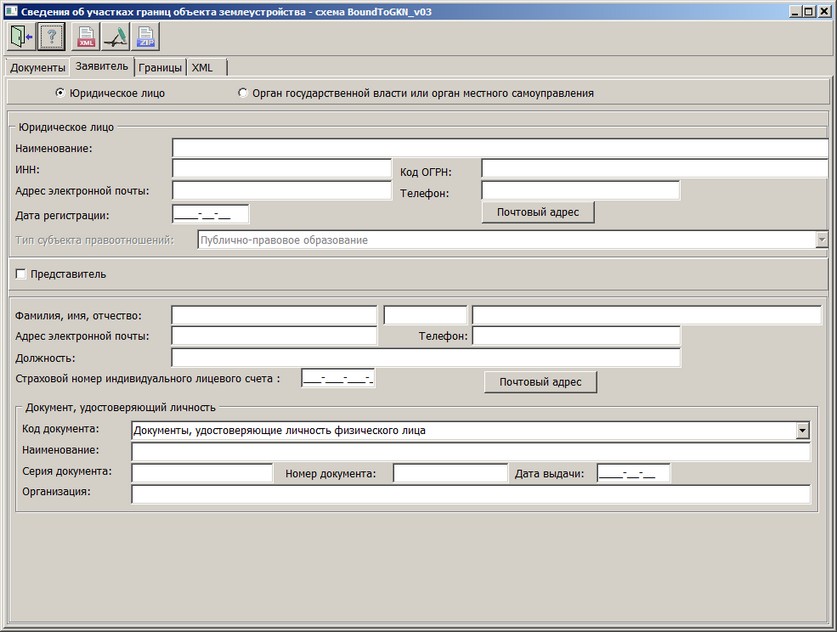Viewport: 837px width, 632px height.
Task: Select Орган государственной власти radio option
Action: click(x=242, y=93)
